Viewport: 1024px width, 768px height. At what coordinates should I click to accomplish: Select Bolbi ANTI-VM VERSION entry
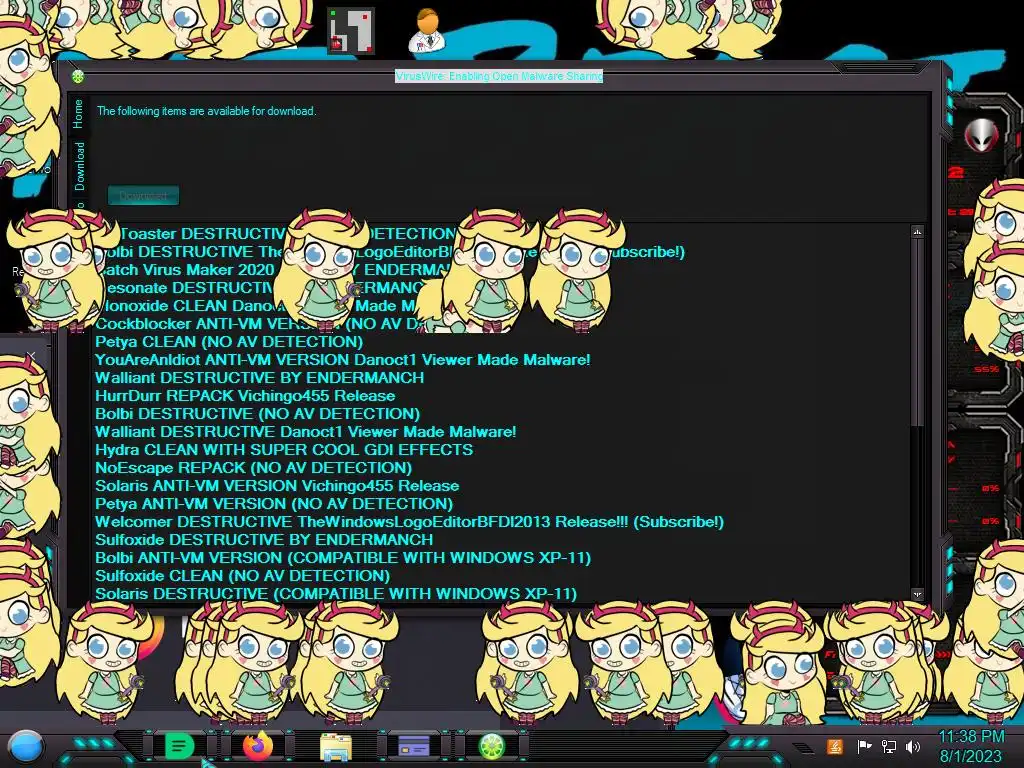click(343, 558)
